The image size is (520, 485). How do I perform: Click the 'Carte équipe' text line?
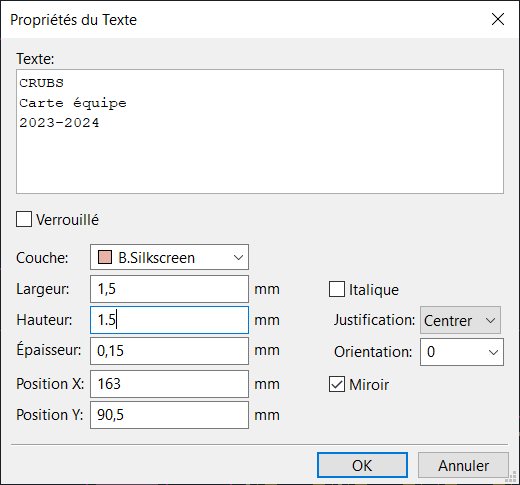(73, 103)
